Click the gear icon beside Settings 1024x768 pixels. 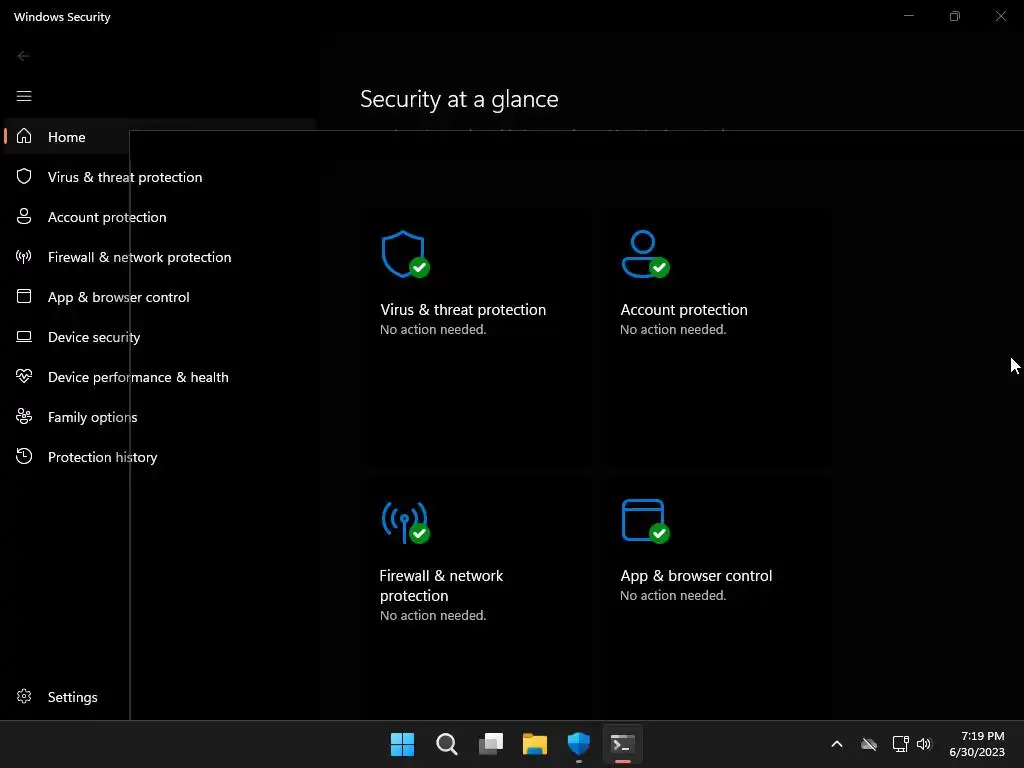pos(24,696)
